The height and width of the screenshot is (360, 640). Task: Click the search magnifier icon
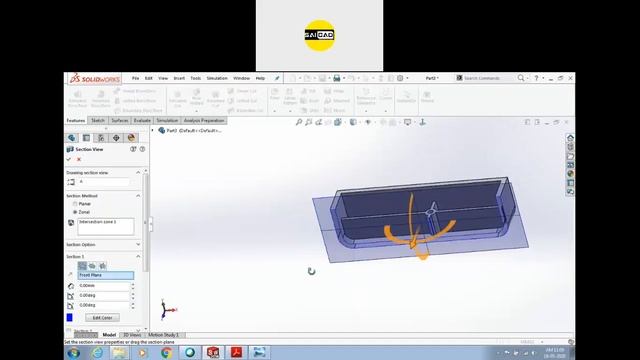point(521,78)
